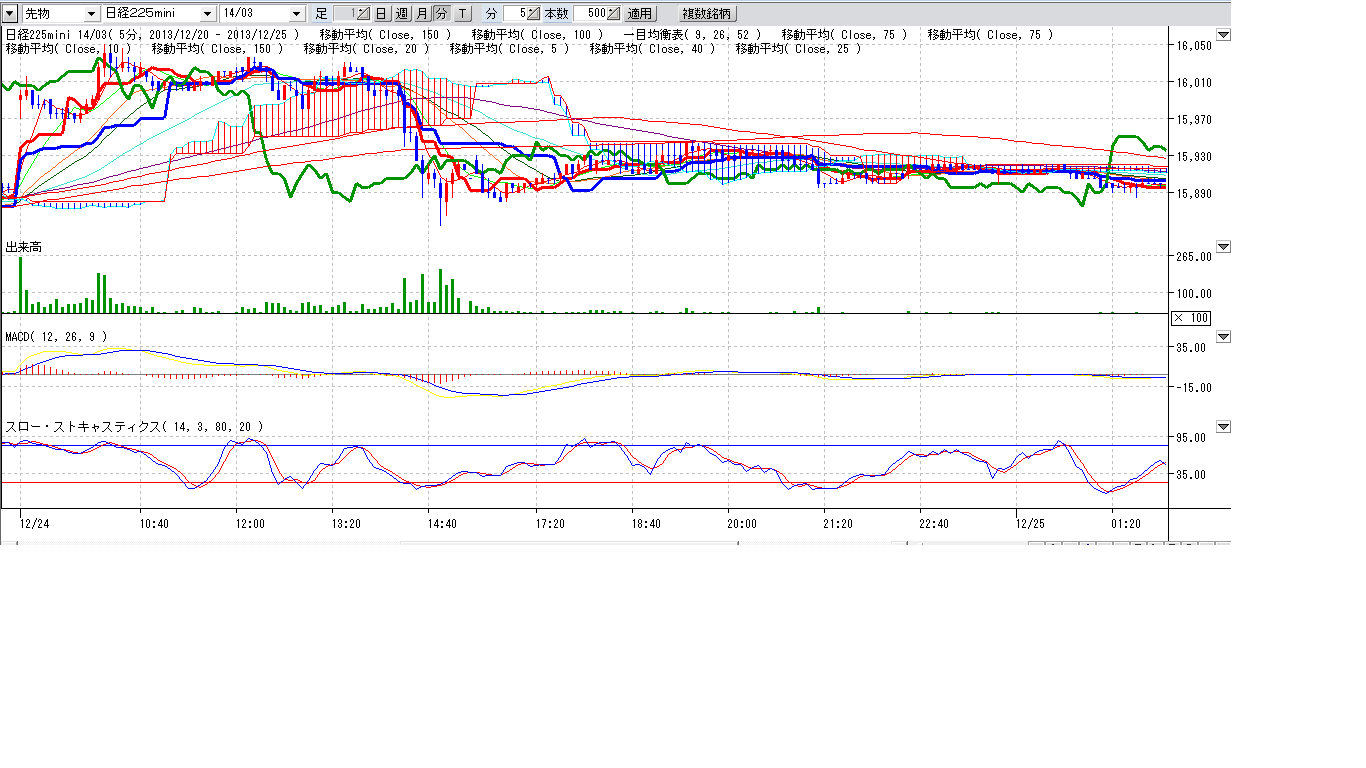This screenshot has height=768, width=1366.
Task: Expand the 14/03 contract month dropdown
Action: click(x=296, y=14)
